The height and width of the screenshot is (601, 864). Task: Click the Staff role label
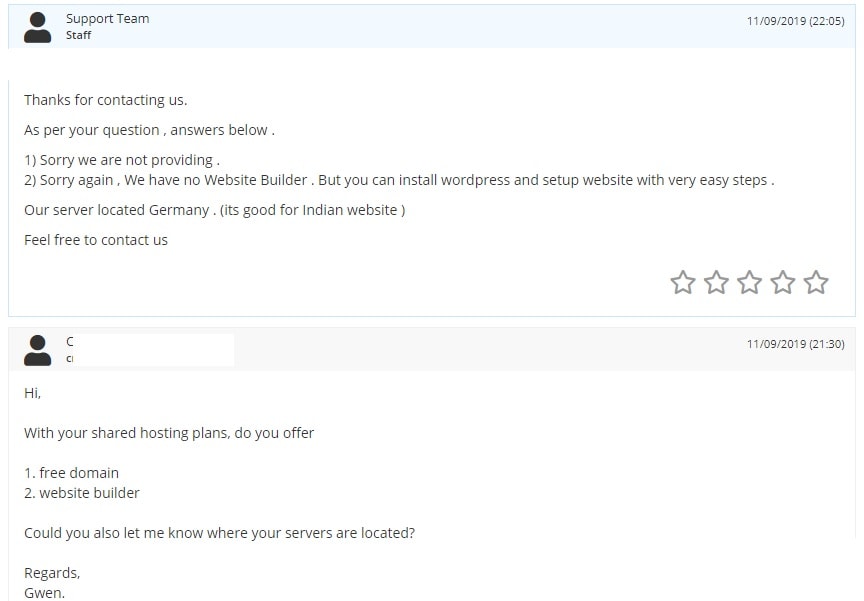pos(78,35)
